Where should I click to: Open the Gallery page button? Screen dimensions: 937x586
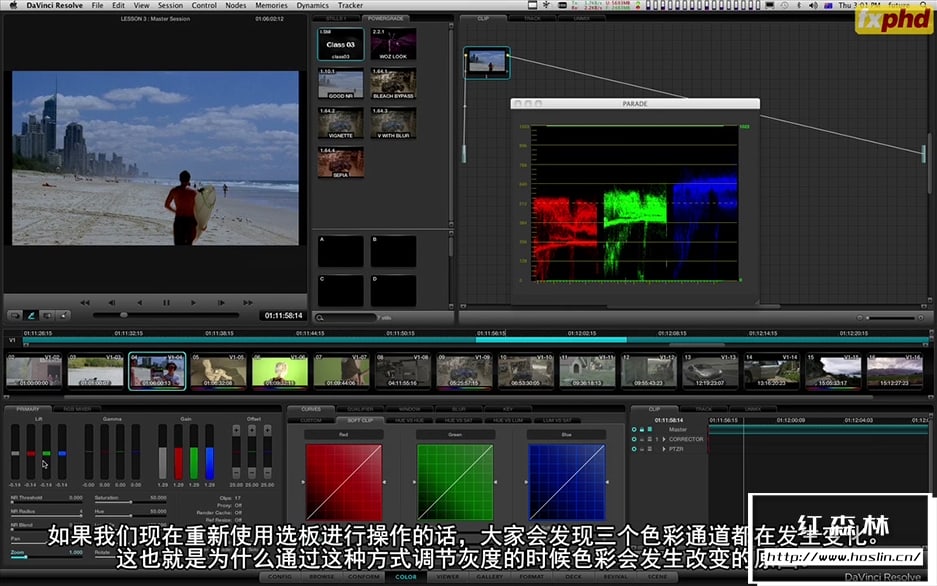489,577
